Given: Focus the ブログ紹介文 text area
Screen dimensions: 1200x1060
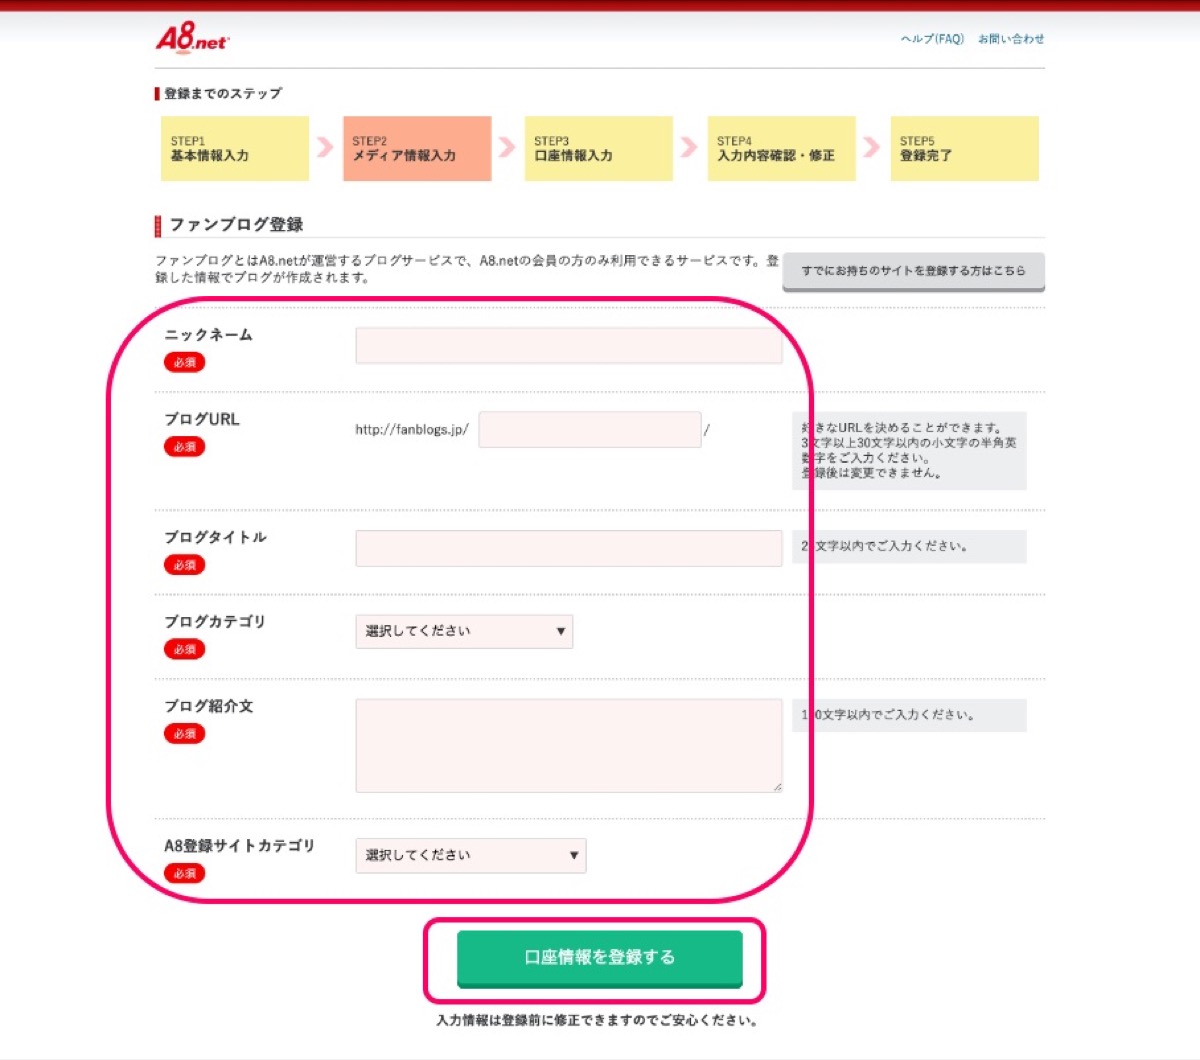Looking at the screenshot, I should coord(569,745).
